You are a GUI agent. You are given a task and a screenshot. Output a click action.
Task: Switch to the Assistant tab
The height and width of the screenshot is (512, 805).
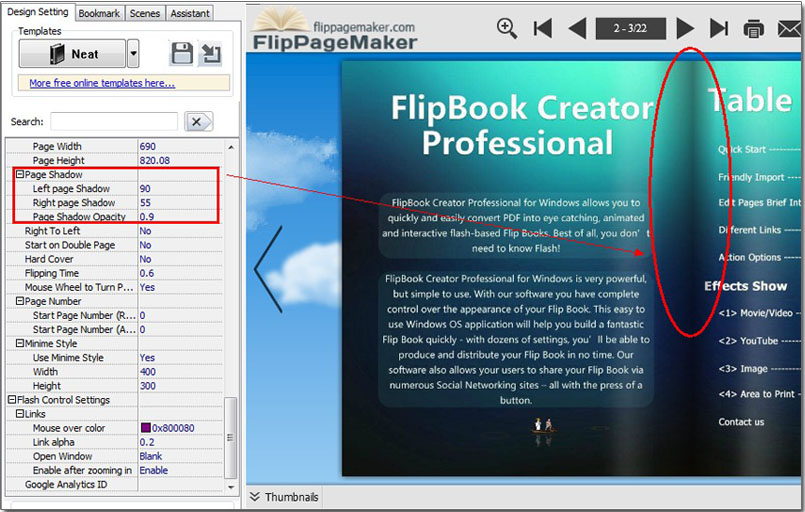pyautogui.click(x=190, y=13)
